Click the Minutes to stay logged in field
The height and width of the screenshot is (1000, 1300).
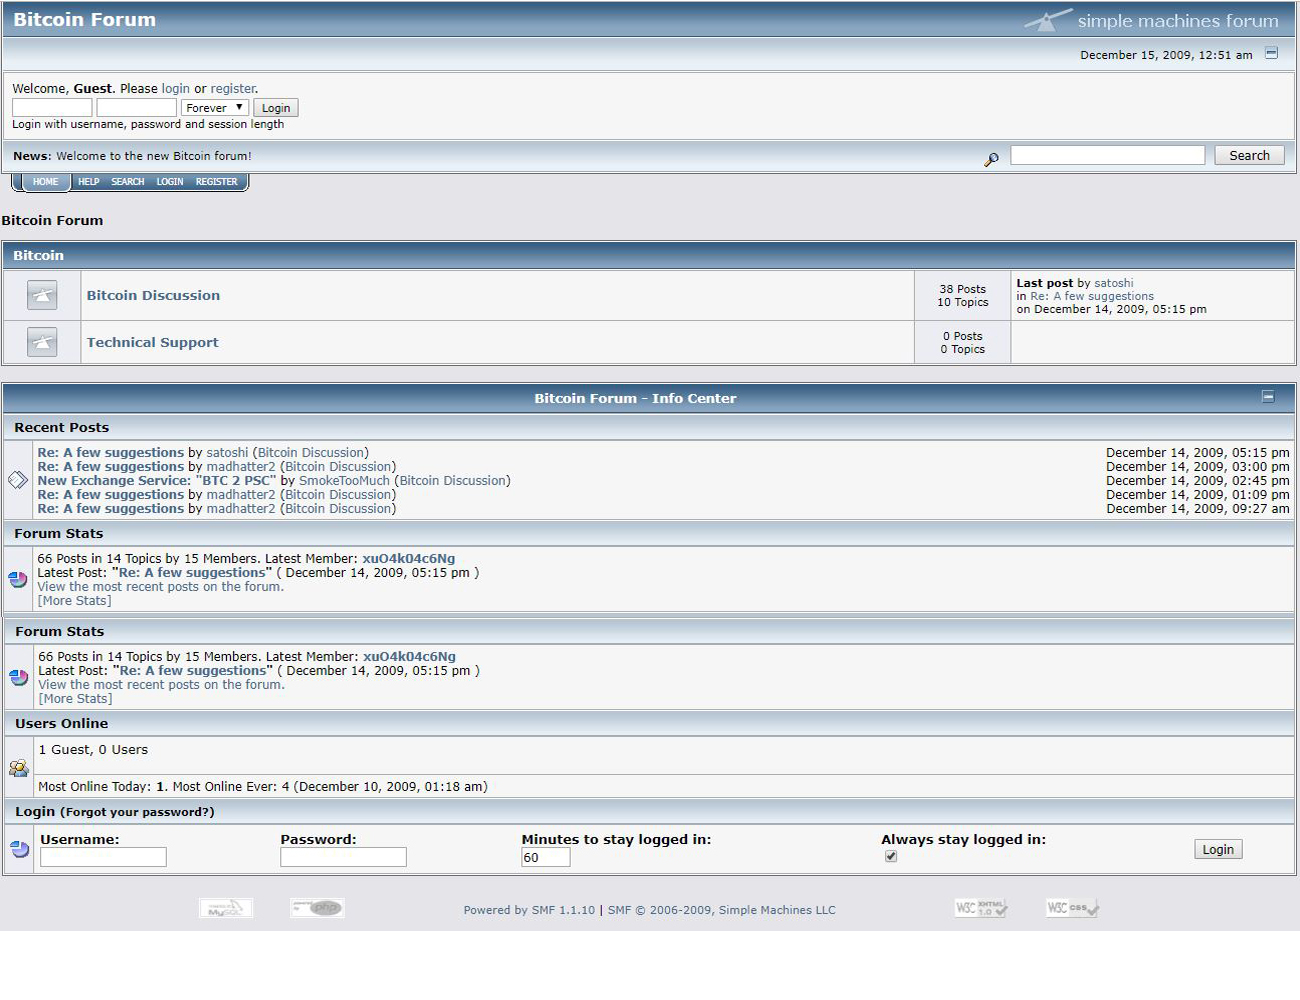click(546, 857)
